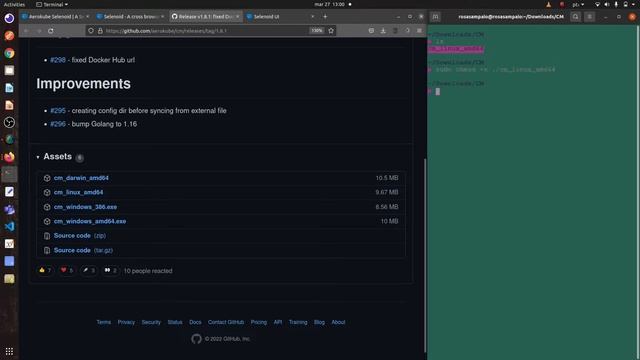Click the browser page vertical scrollbar
Viewport: 640px width, 360px height.
coord(424,255)
